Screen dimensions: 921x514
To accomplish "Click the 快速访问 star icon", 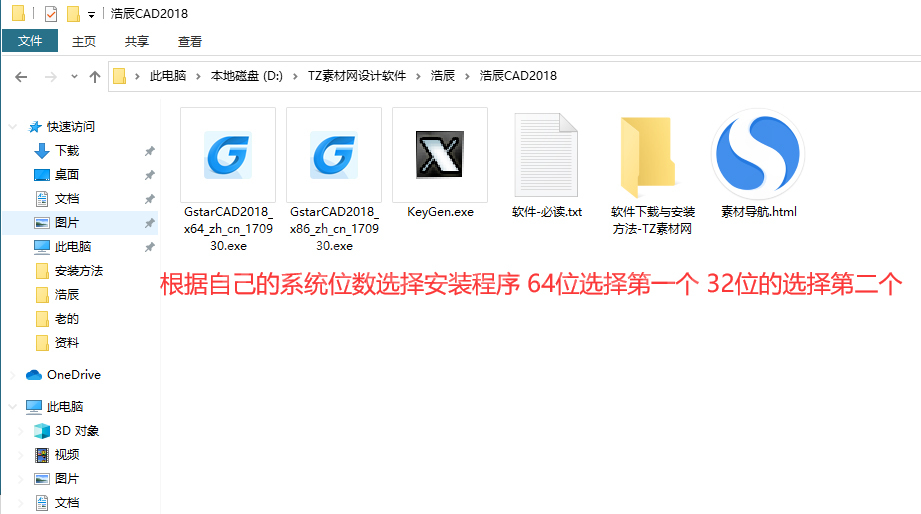I will (35, 127).
